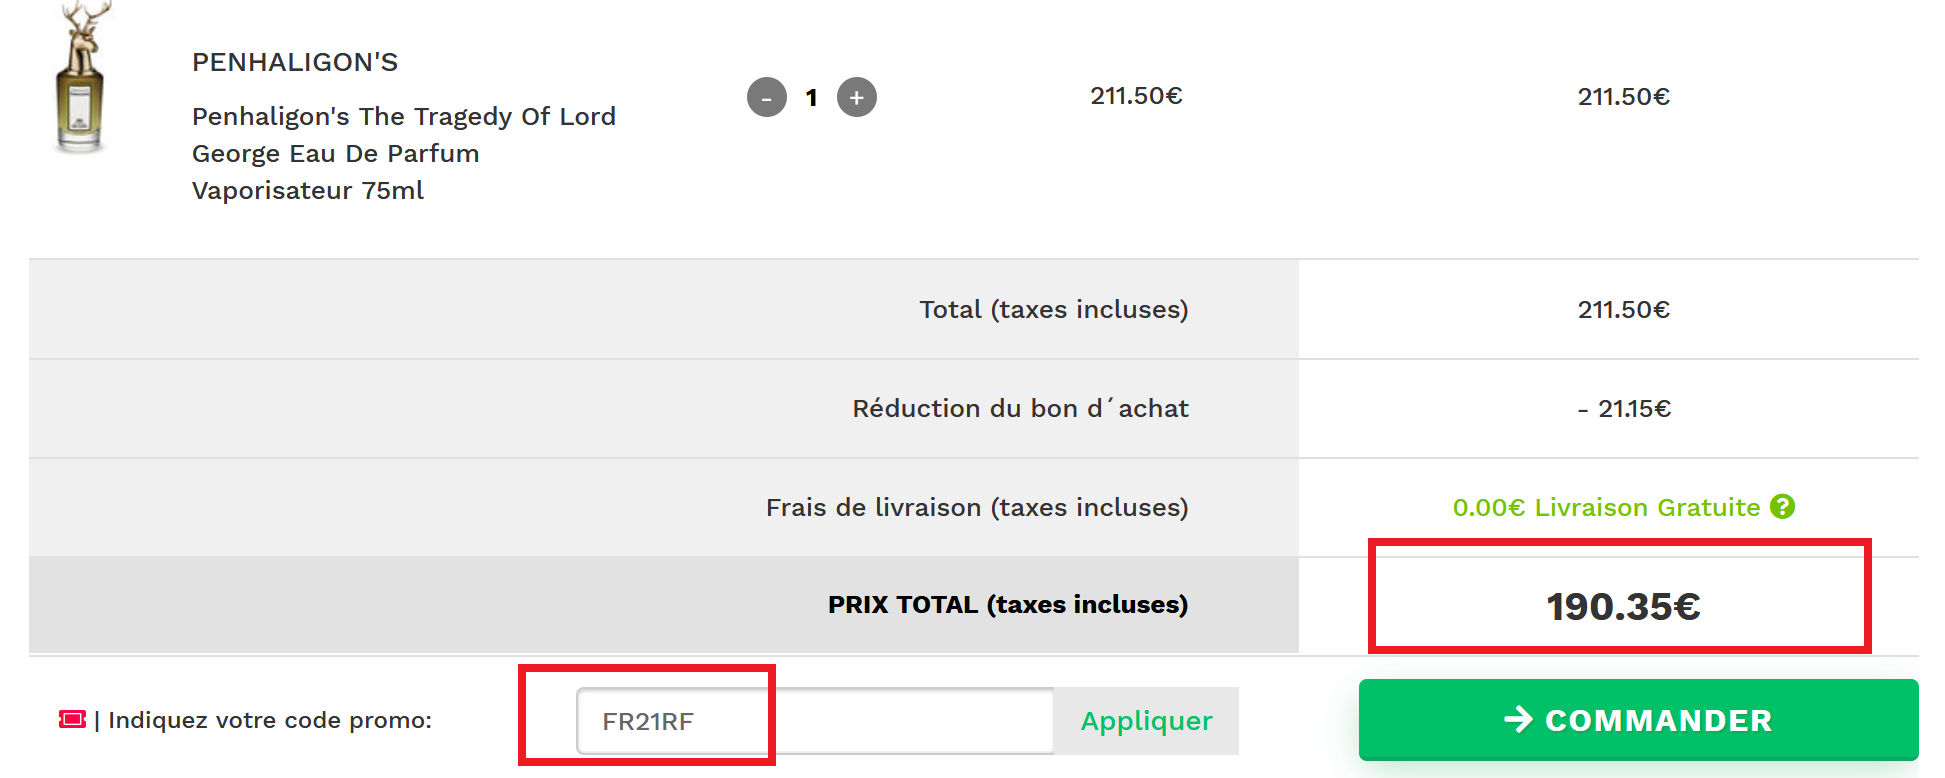Click the green question mark help icon
The image size is (1945, 778).
(x=1782, y=507)
